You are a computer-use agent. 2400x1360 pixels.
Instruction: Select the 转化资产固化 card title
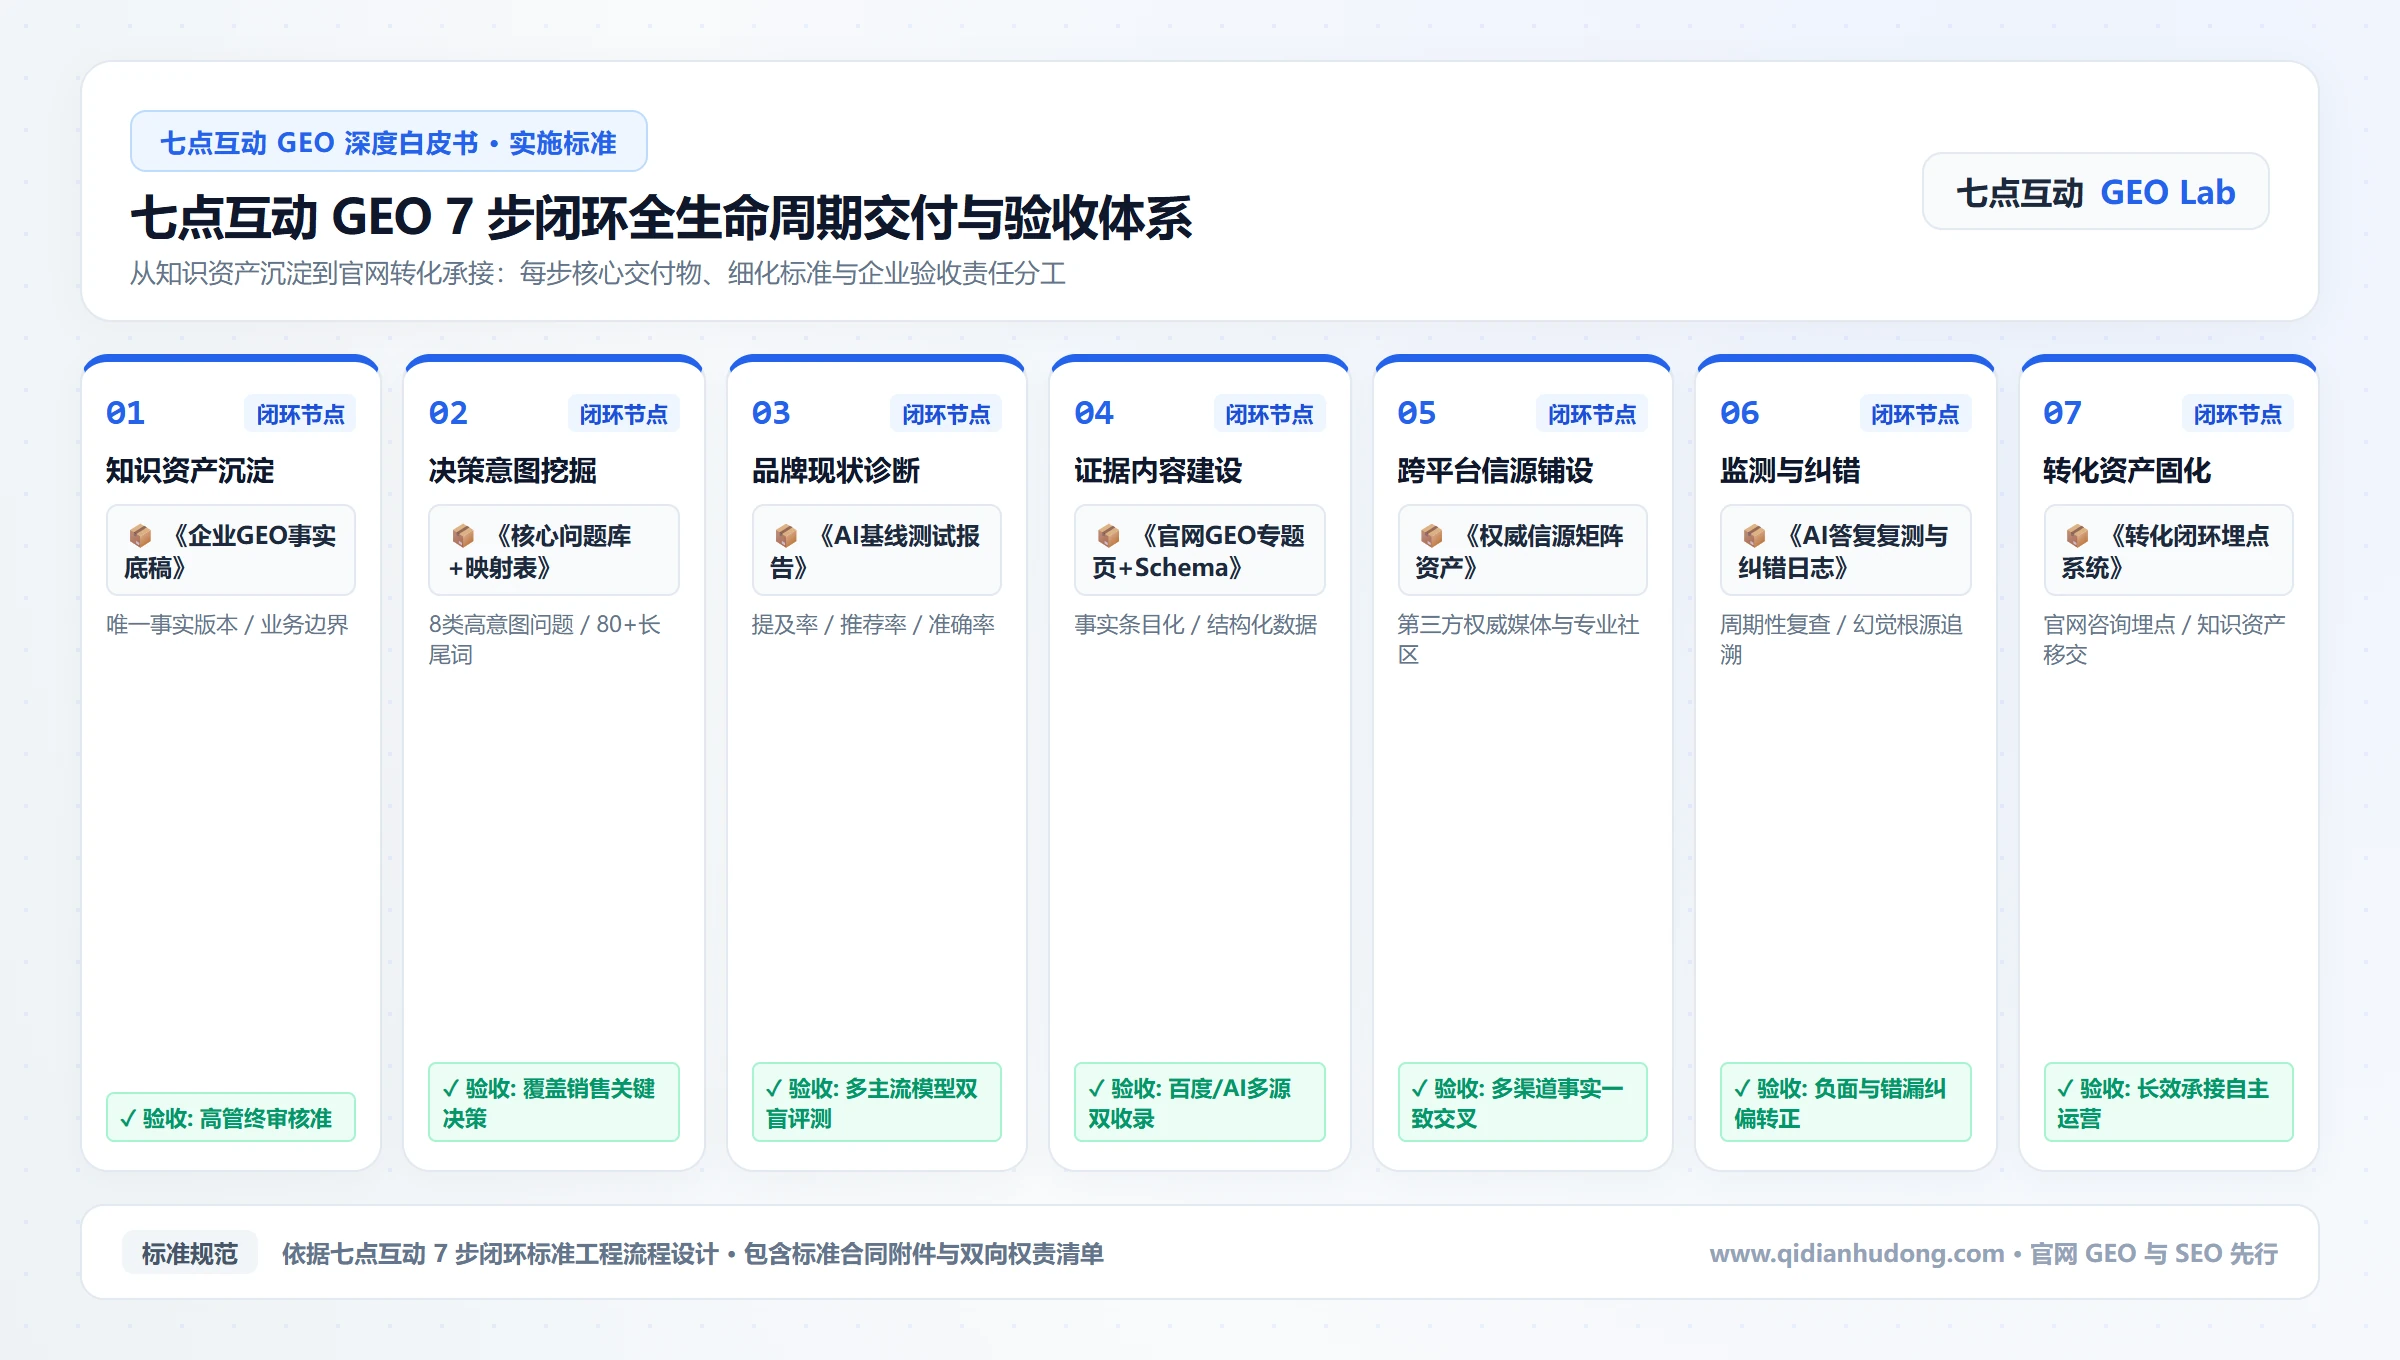2127,470
